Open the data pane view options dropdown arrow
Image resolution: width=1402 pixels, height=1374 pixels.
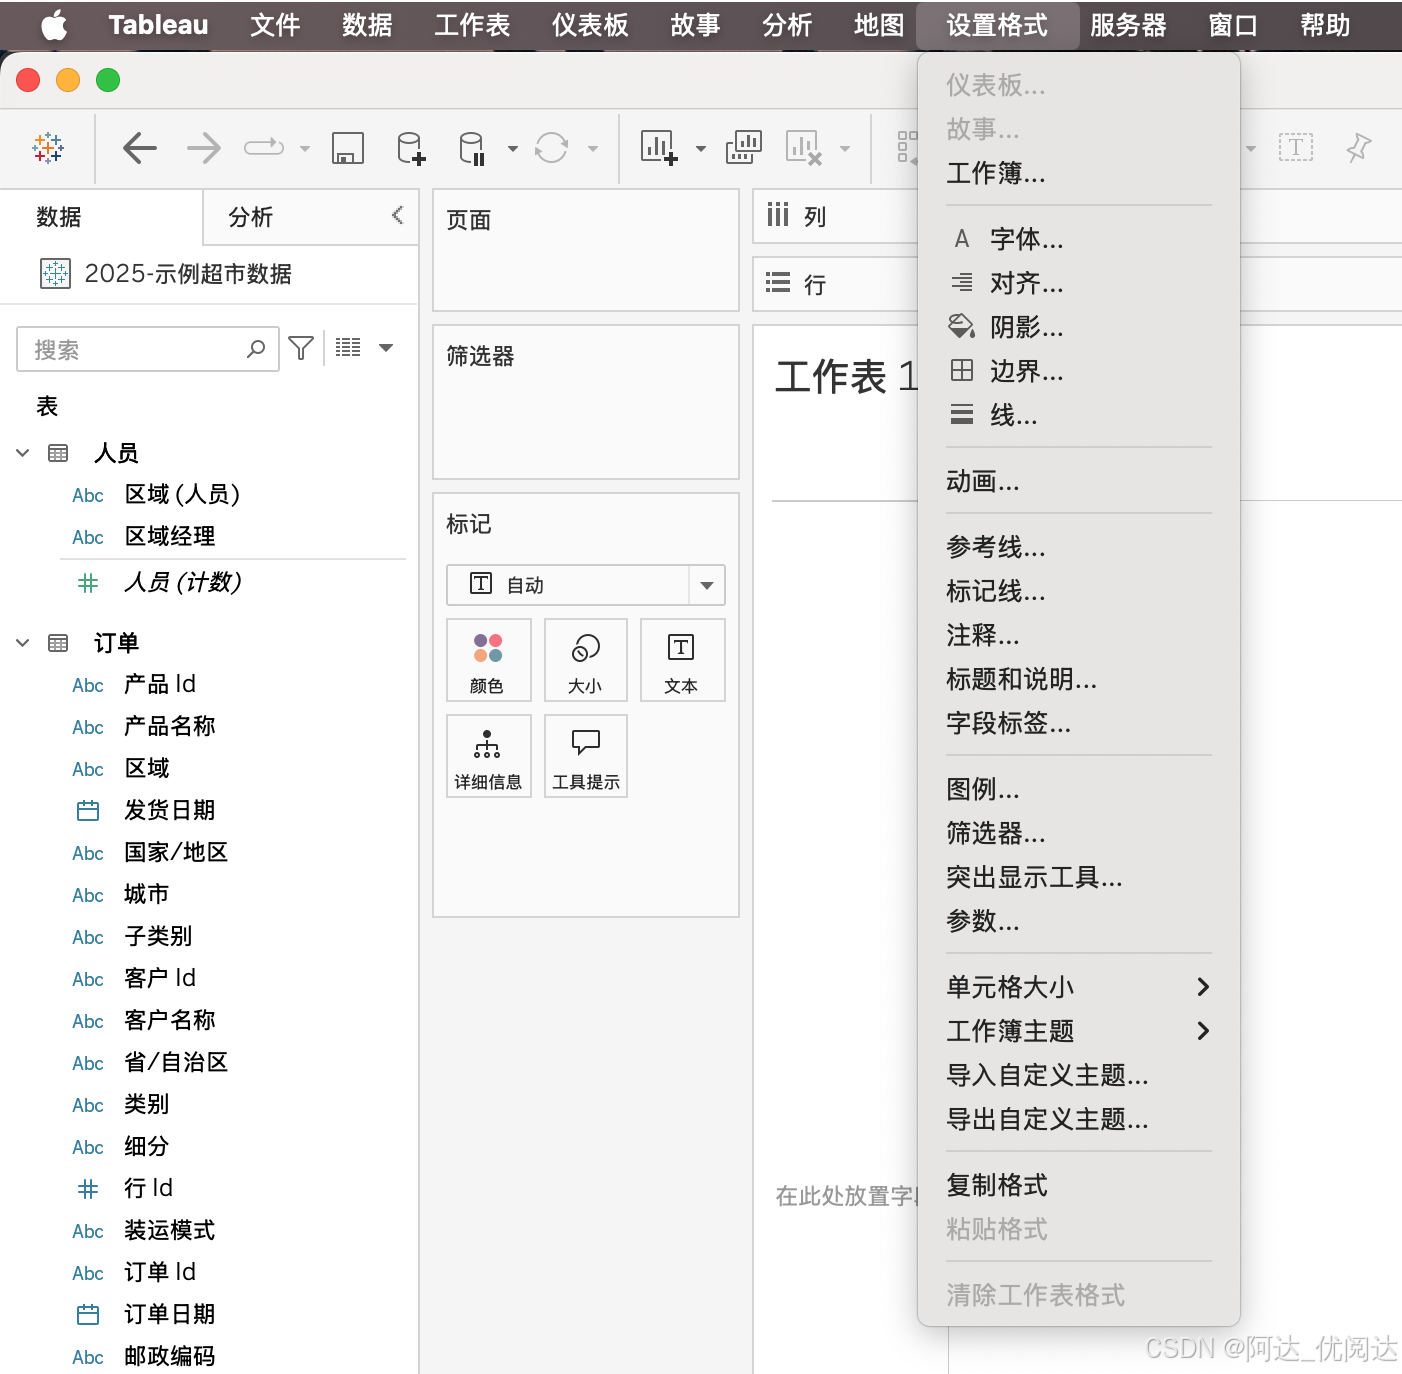(x=386, y=348)
